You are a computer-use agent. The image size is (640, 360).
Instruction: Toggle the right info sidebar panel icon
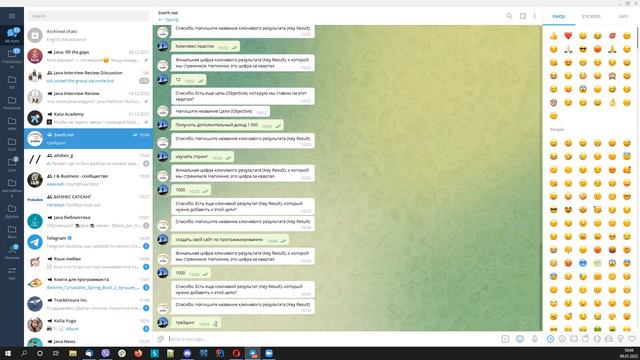click(x=523, y=16)
